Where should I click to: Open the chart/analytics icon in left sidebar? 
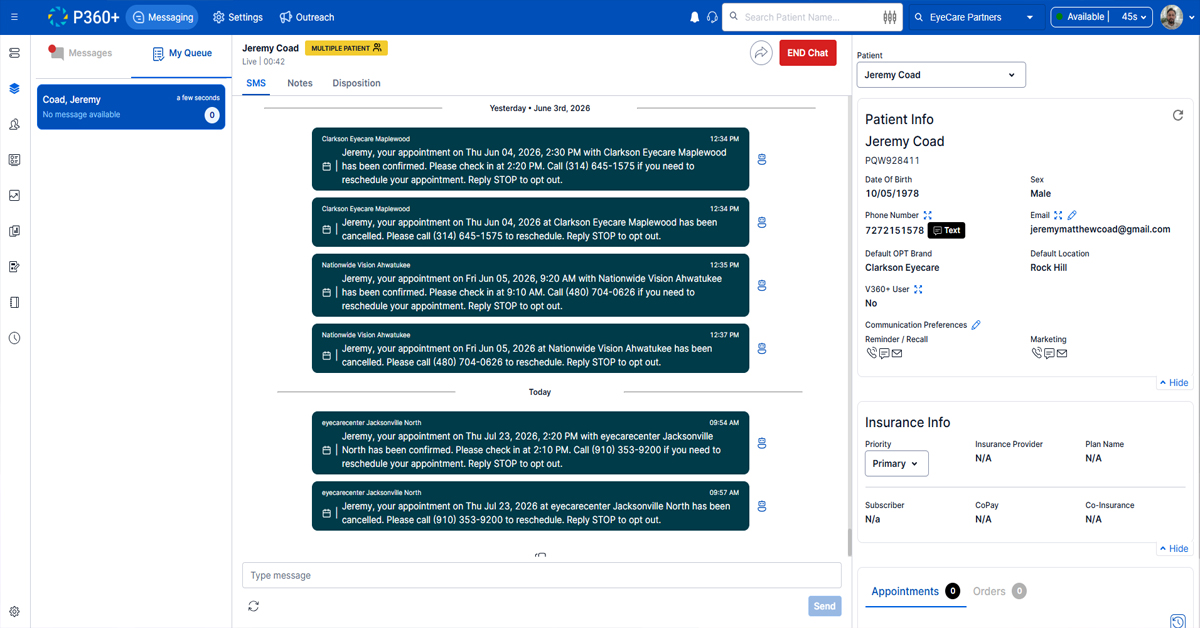click(x=14, y=195)
